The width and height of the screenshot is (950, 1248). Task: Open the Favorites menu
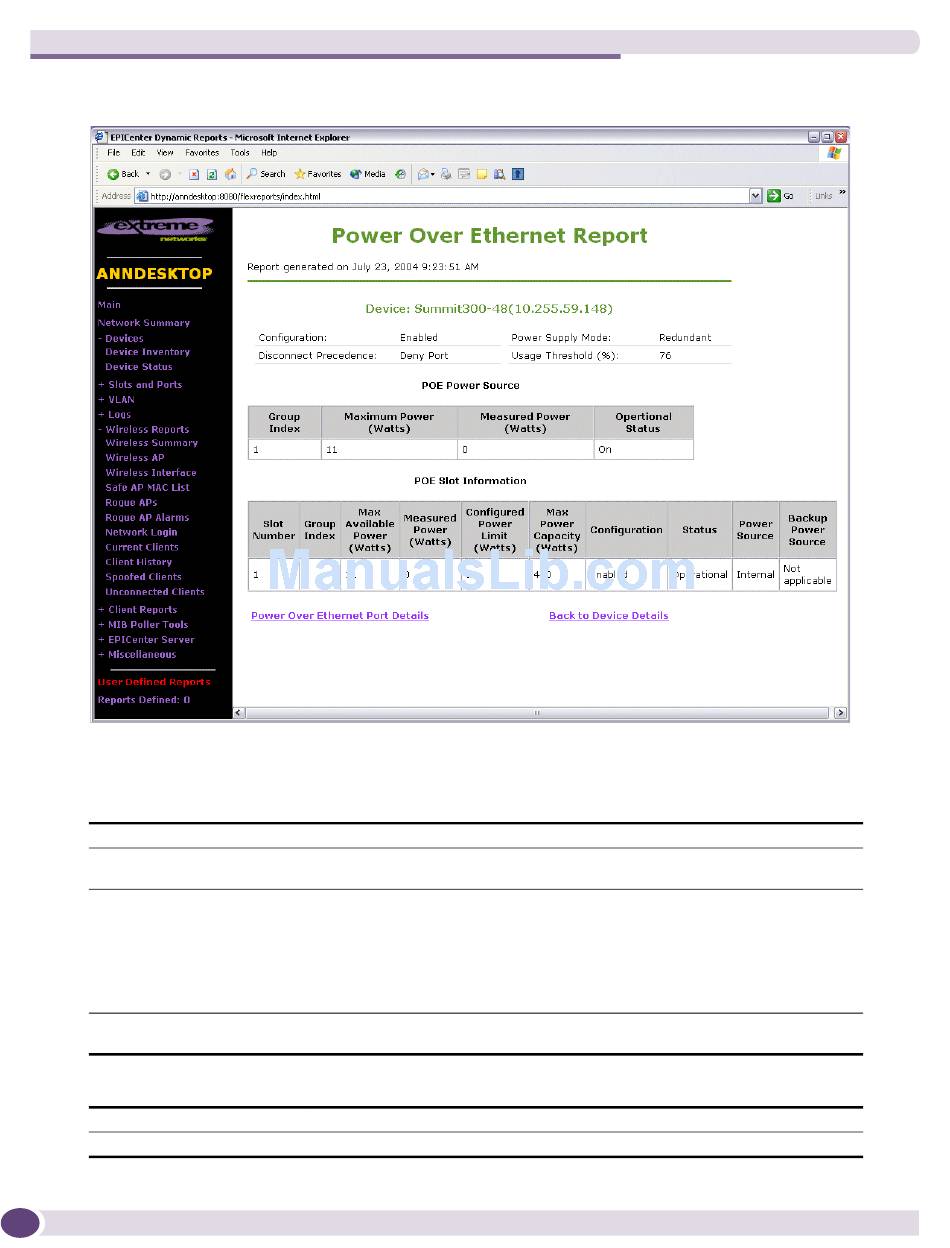coord(202,153)
